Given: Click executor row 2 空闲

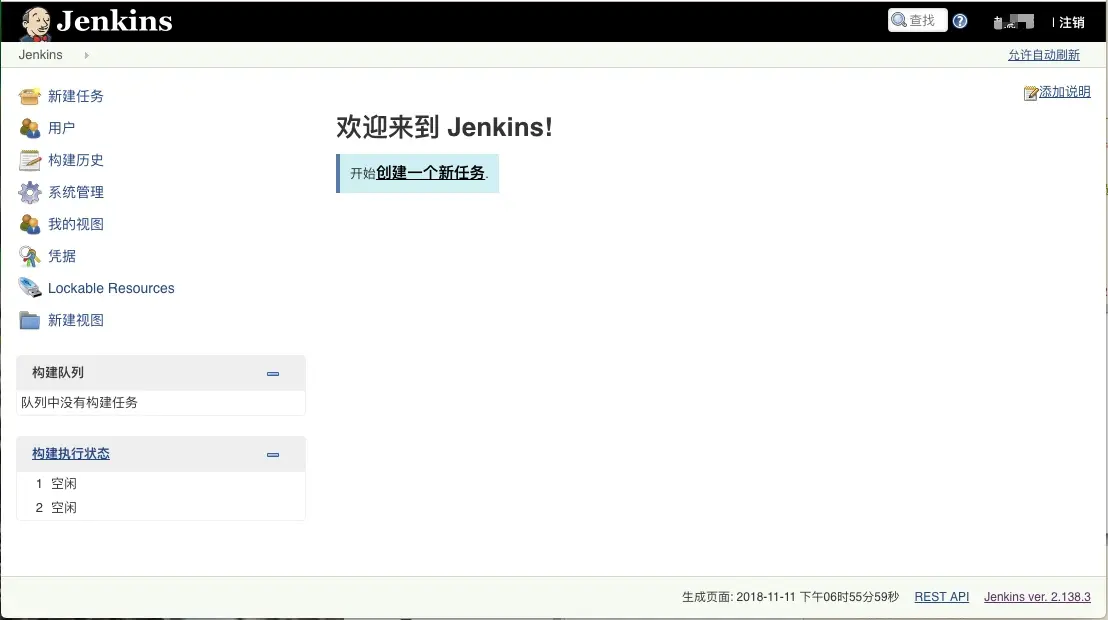Looking at the screenshot, I should click(161, 508).
